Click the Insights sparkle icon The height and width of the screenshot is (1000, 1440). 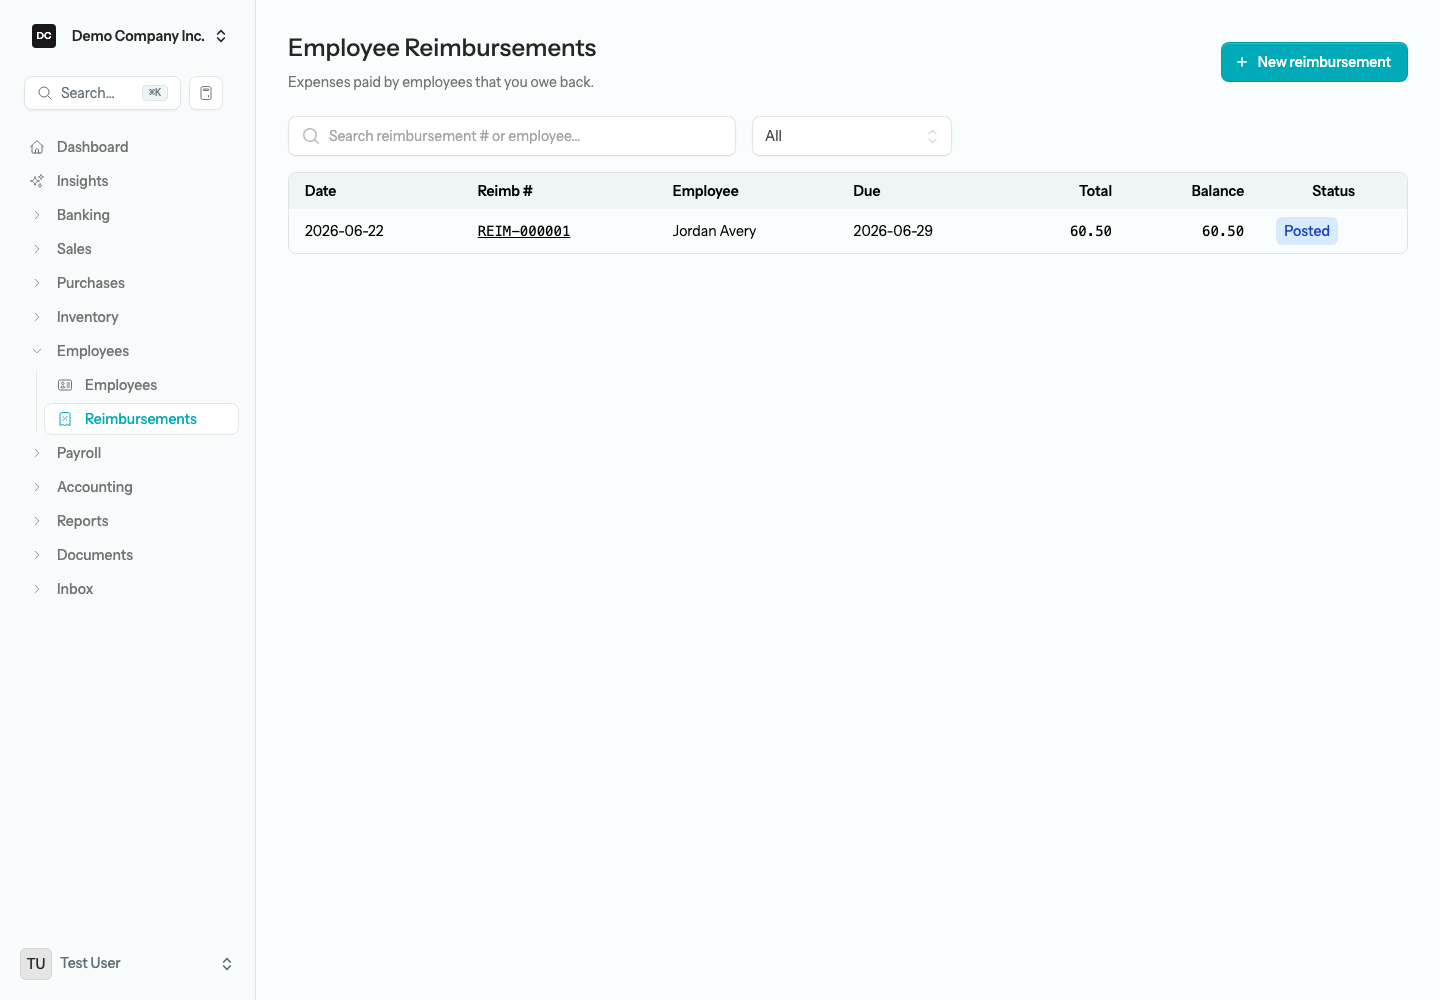[x=37, y=181]
